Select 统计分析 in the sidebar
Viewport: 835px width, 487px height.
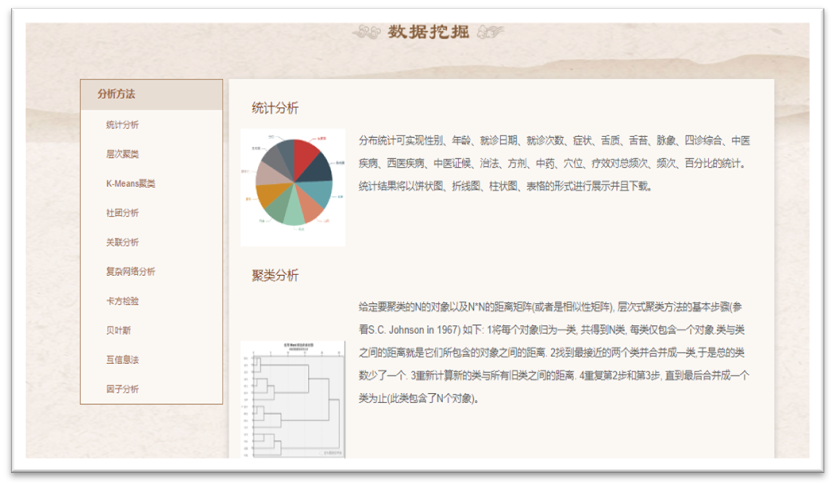122,125
